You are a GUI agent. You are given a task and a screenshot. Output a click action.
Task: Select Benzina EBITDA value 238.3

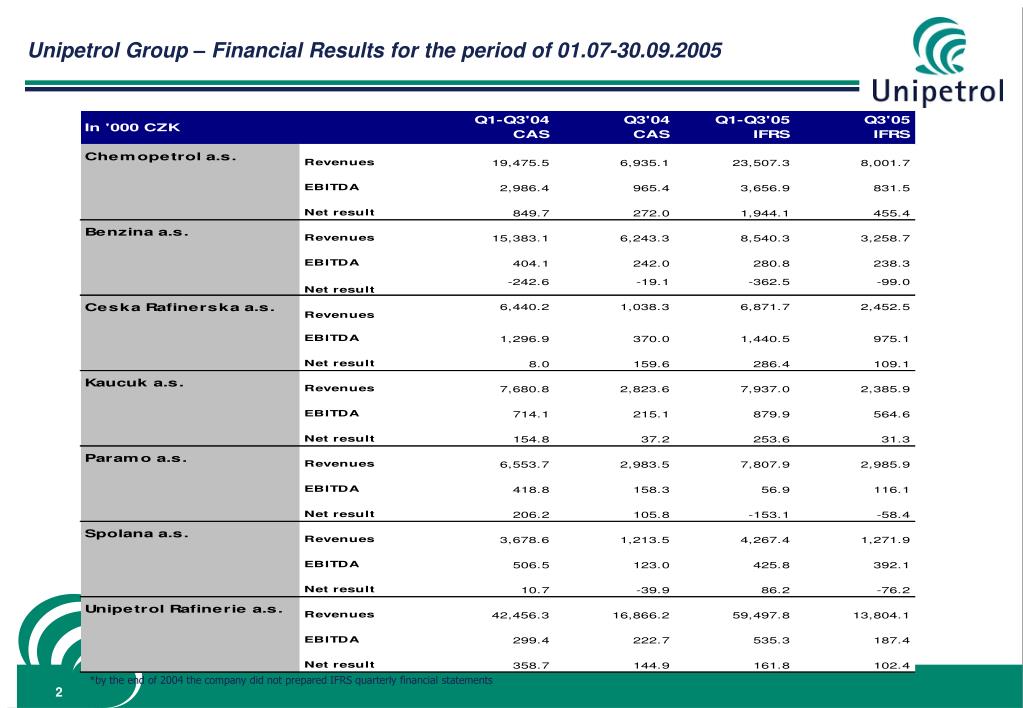pyautogui.click(x=892, y=264)
